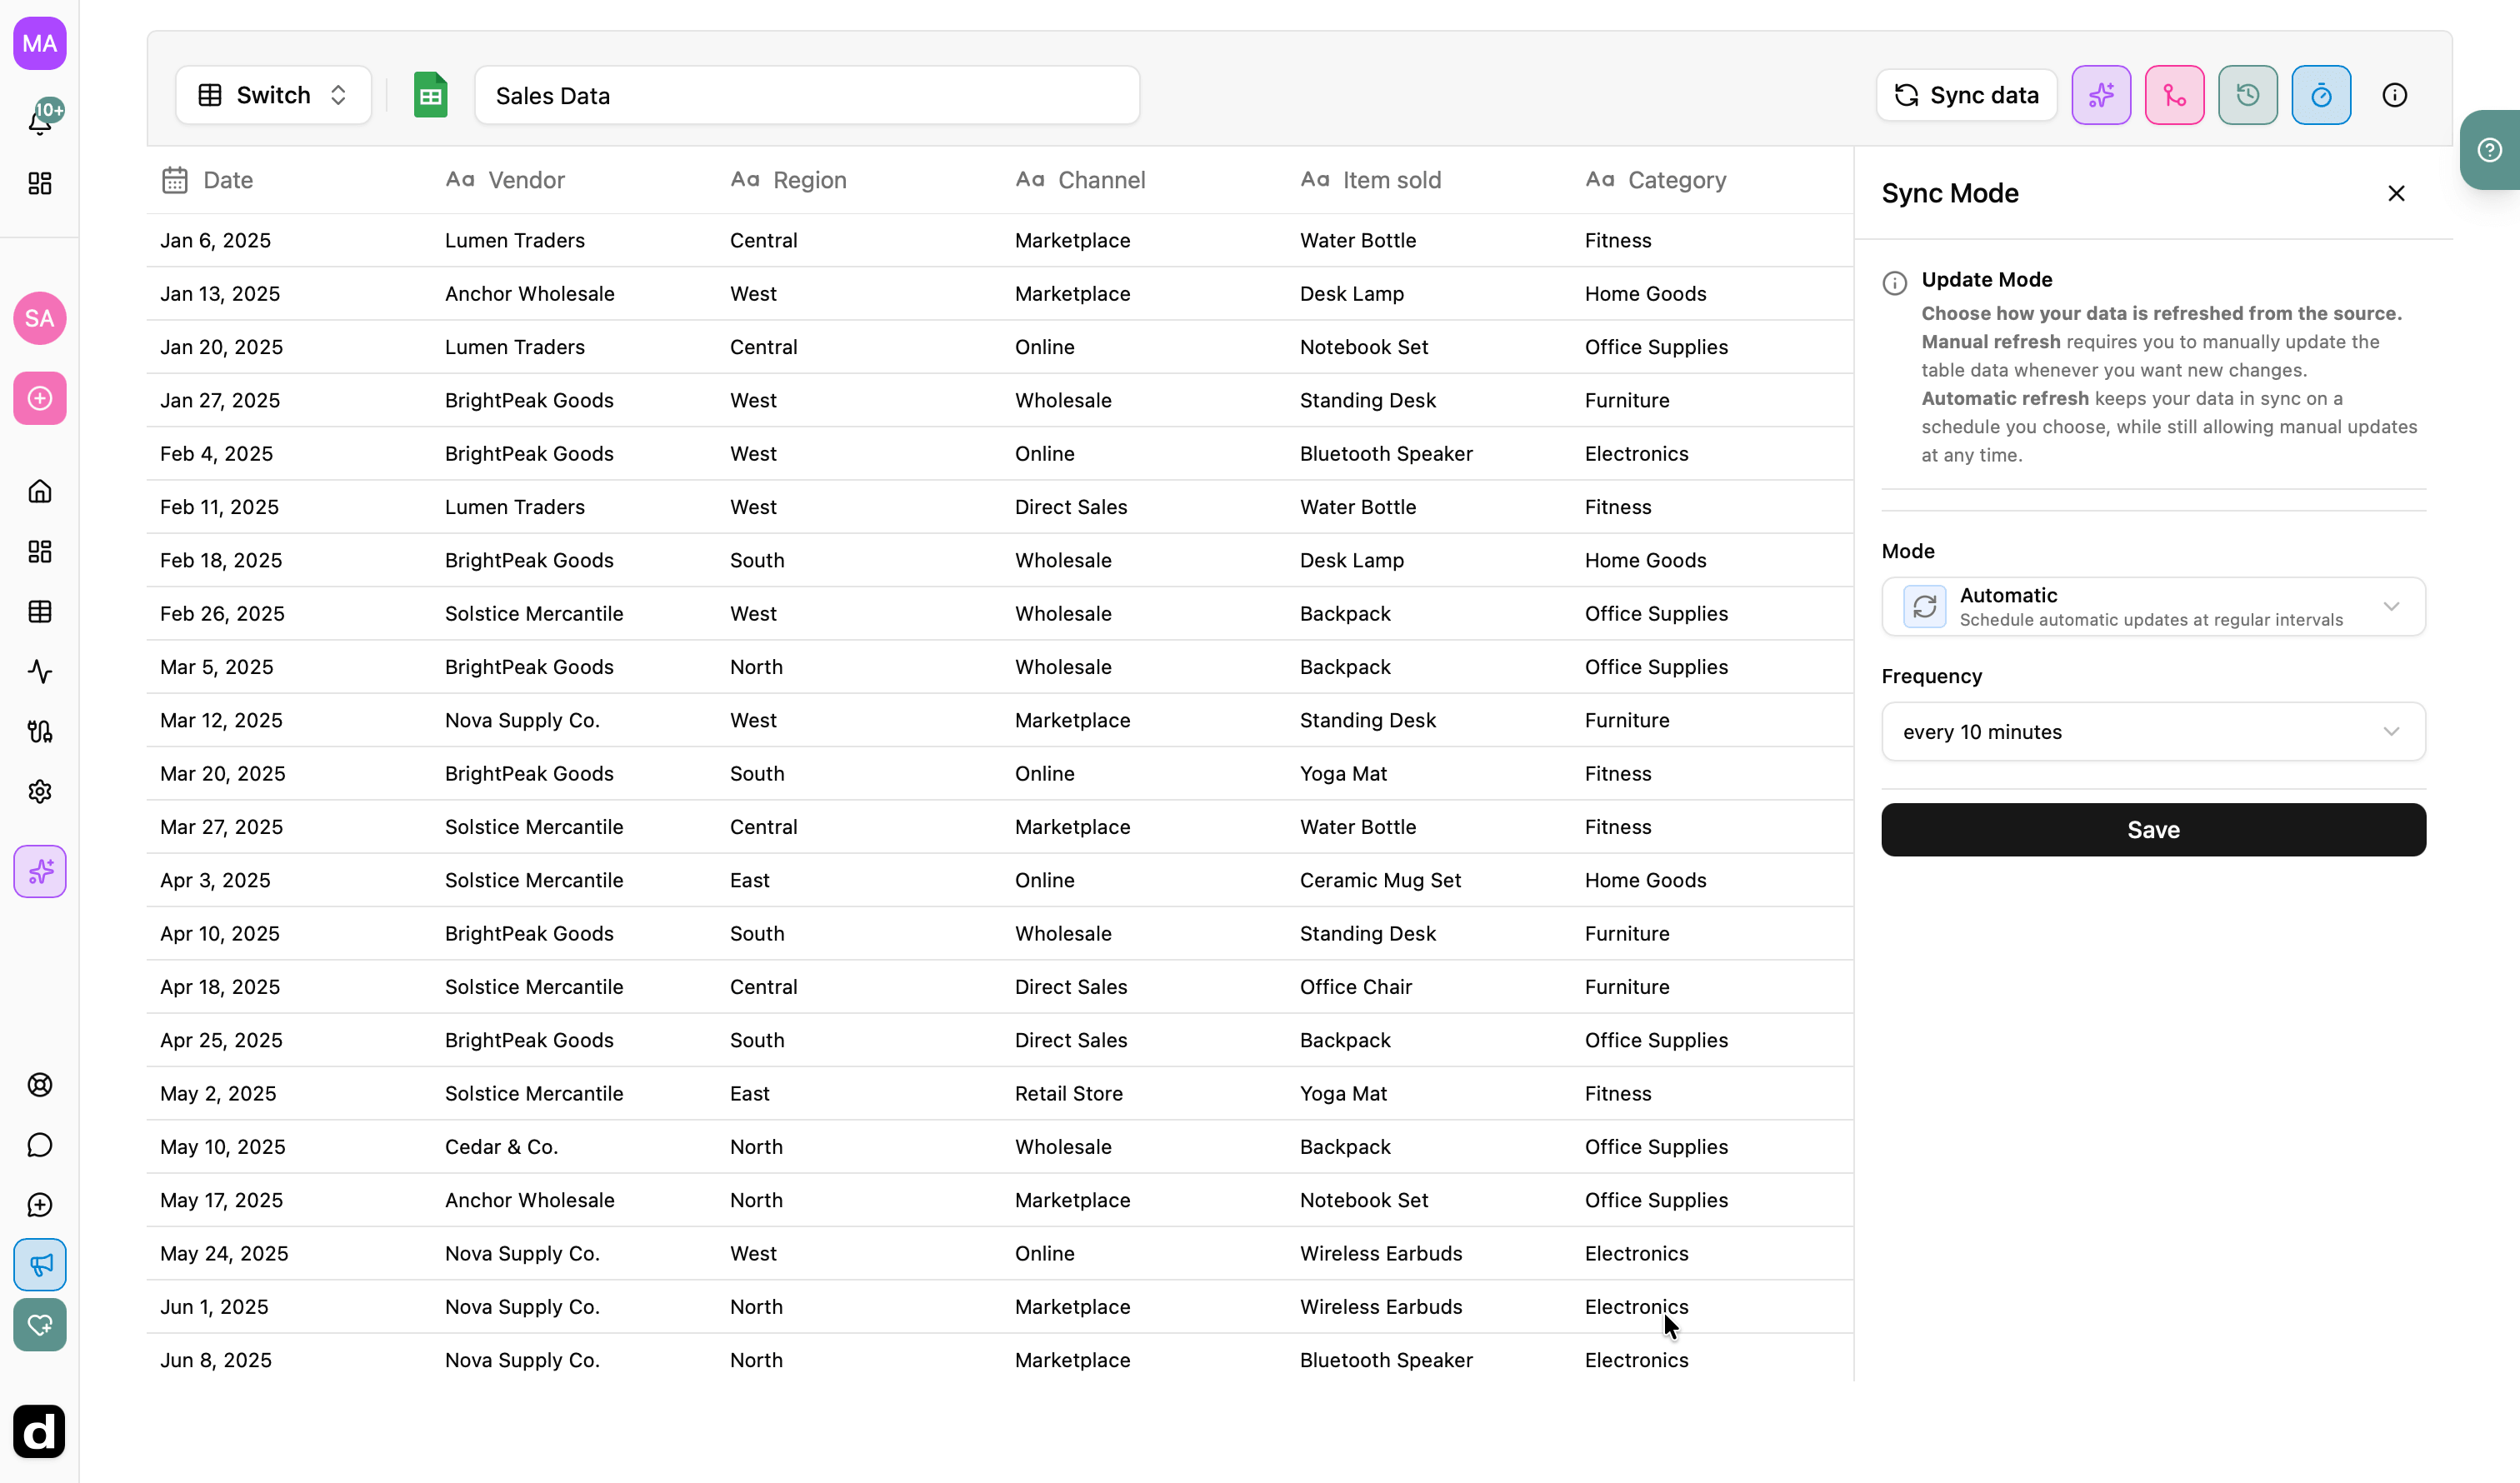This screenshot has height=1483, width=2520.
Task: Click the AI sparkle toolbar button
Action: pos(2101,95)
